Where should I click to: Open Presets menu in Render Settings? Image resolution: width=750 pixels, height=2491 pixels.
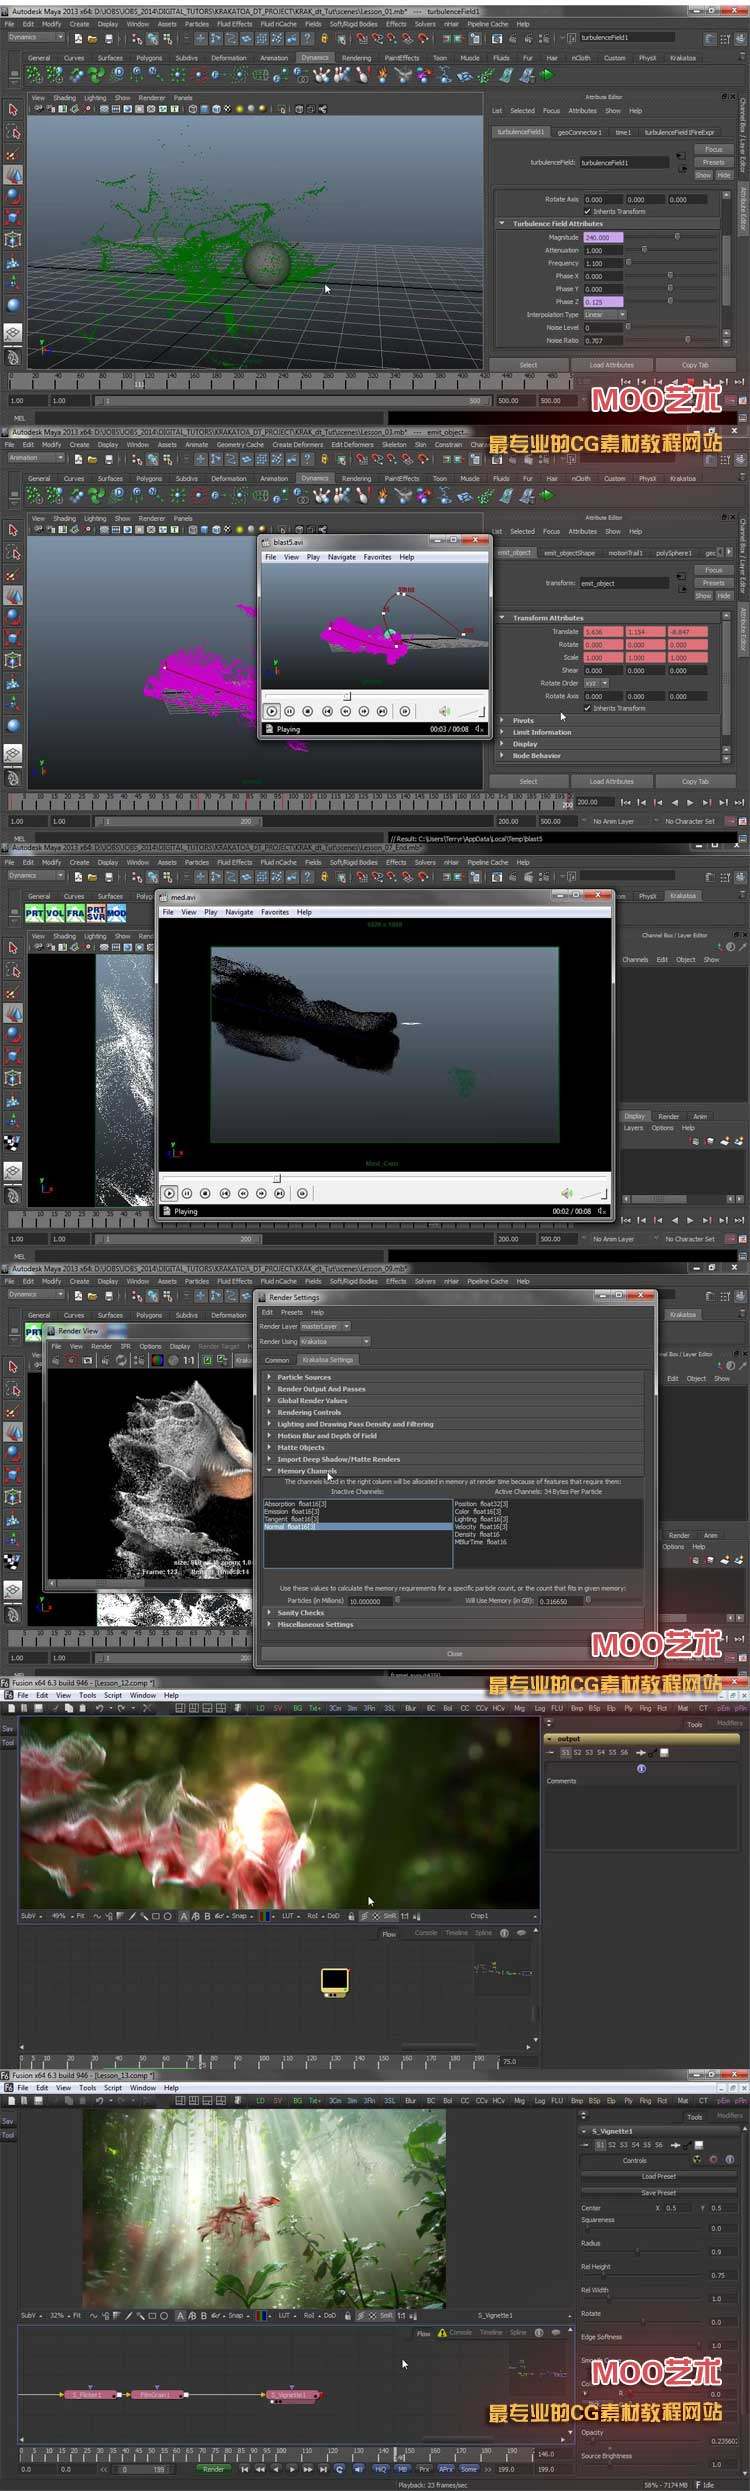pos(292,1312)
